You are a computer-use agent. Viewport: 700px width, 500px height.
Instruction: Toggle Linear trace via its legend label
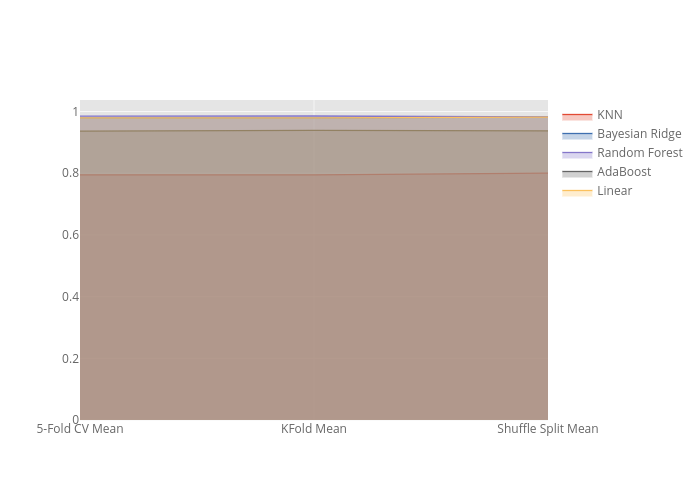[x=614, y=191]
